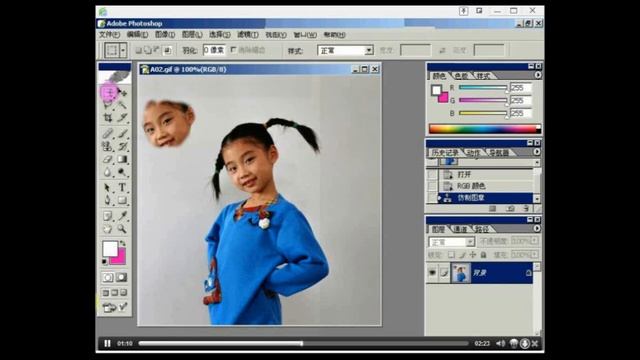The image size is (640, 360).
Task: Switch to the 色板 Swatches tab
Action: point(461,76)
